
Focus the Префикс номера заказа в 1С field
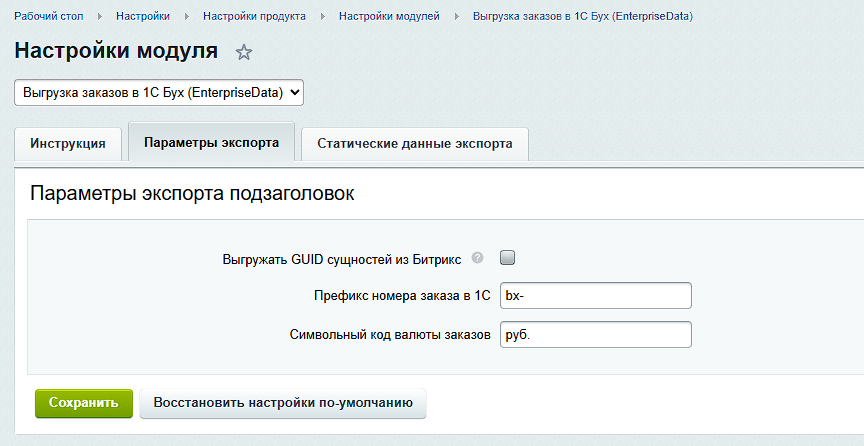[595, 296]
